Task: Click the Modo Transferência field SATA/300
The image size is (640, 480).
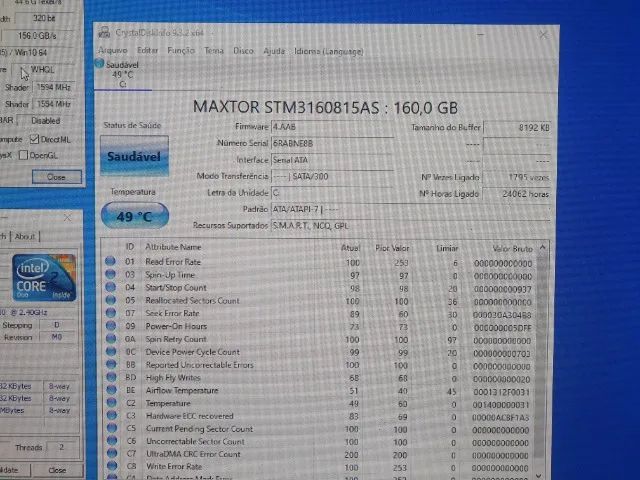Action: (332, 177)
